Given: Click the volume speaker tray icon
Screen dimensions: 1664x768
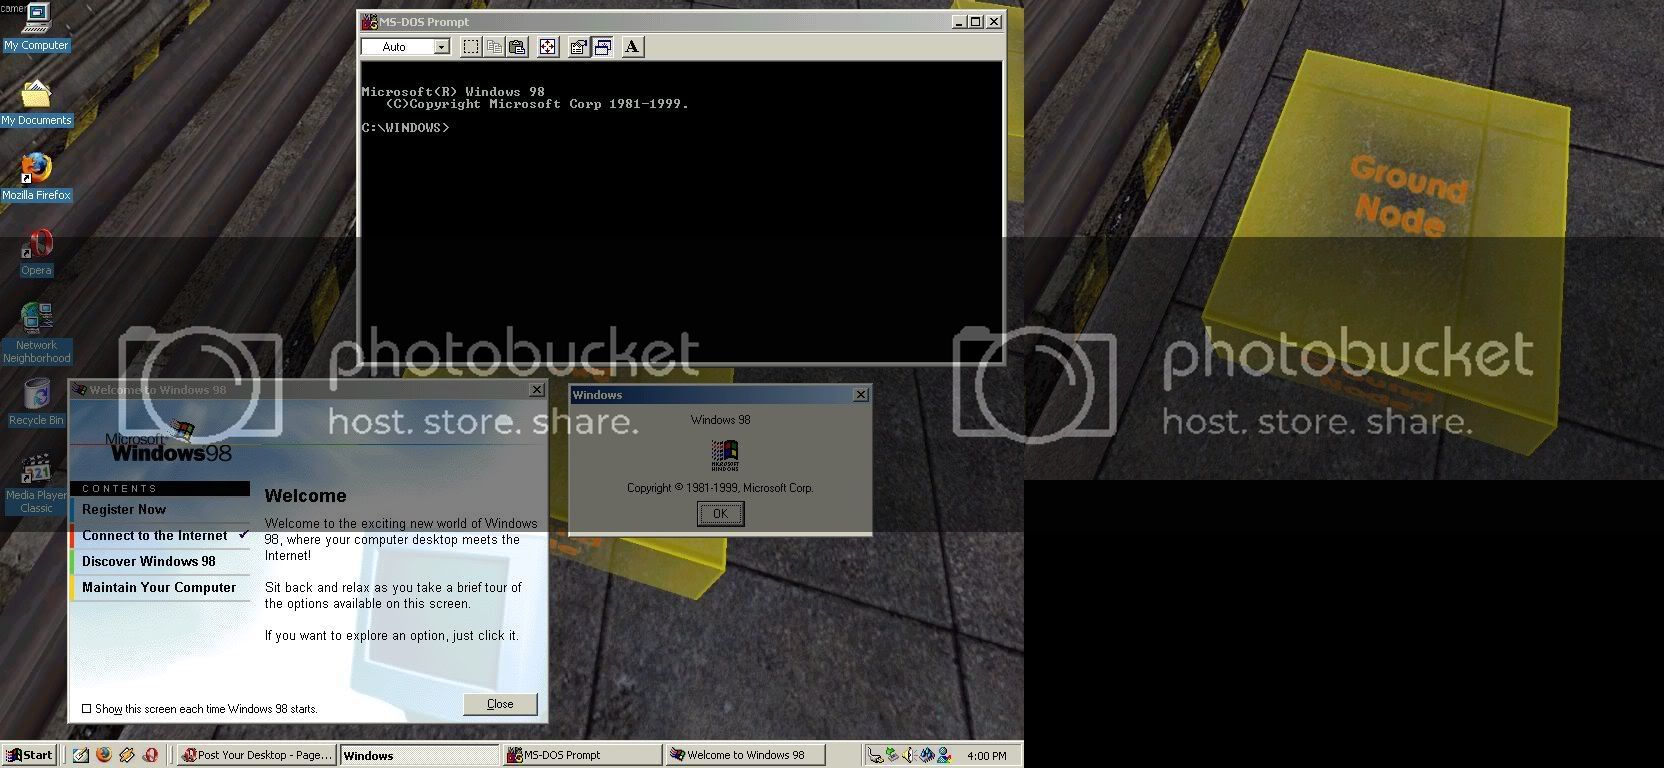Looking at the screenshot, I should [909, 755].
